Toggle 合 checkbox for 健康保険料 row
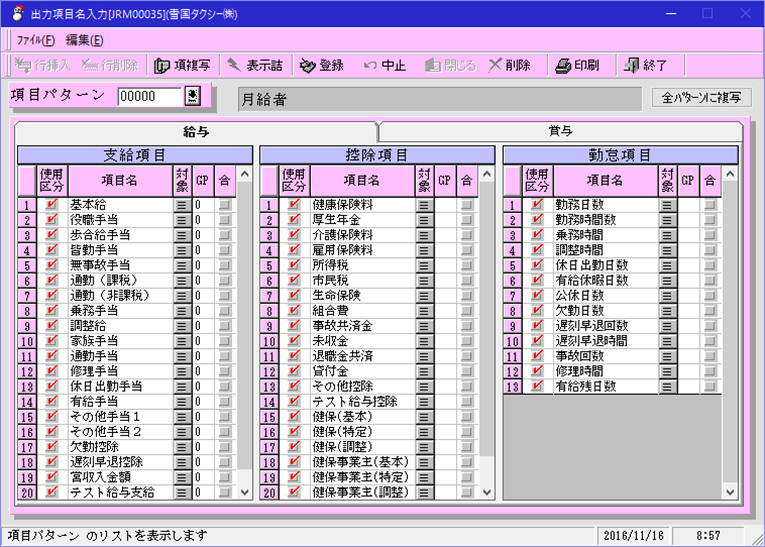This screenshot has width=765, height=547. (466, 205)
